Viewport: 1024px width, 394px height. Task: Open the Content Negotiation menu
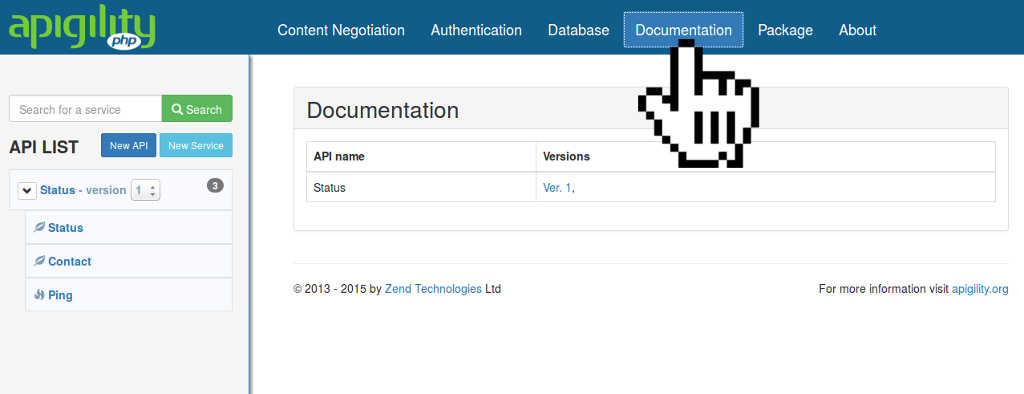(x=341, y=30)
